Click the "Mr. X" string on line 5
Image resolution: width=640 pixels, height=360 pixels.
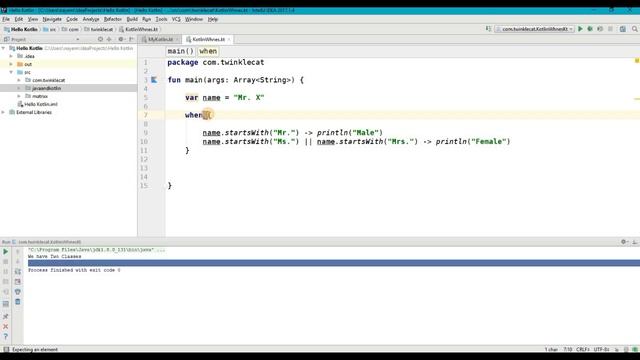pos(249,98)
